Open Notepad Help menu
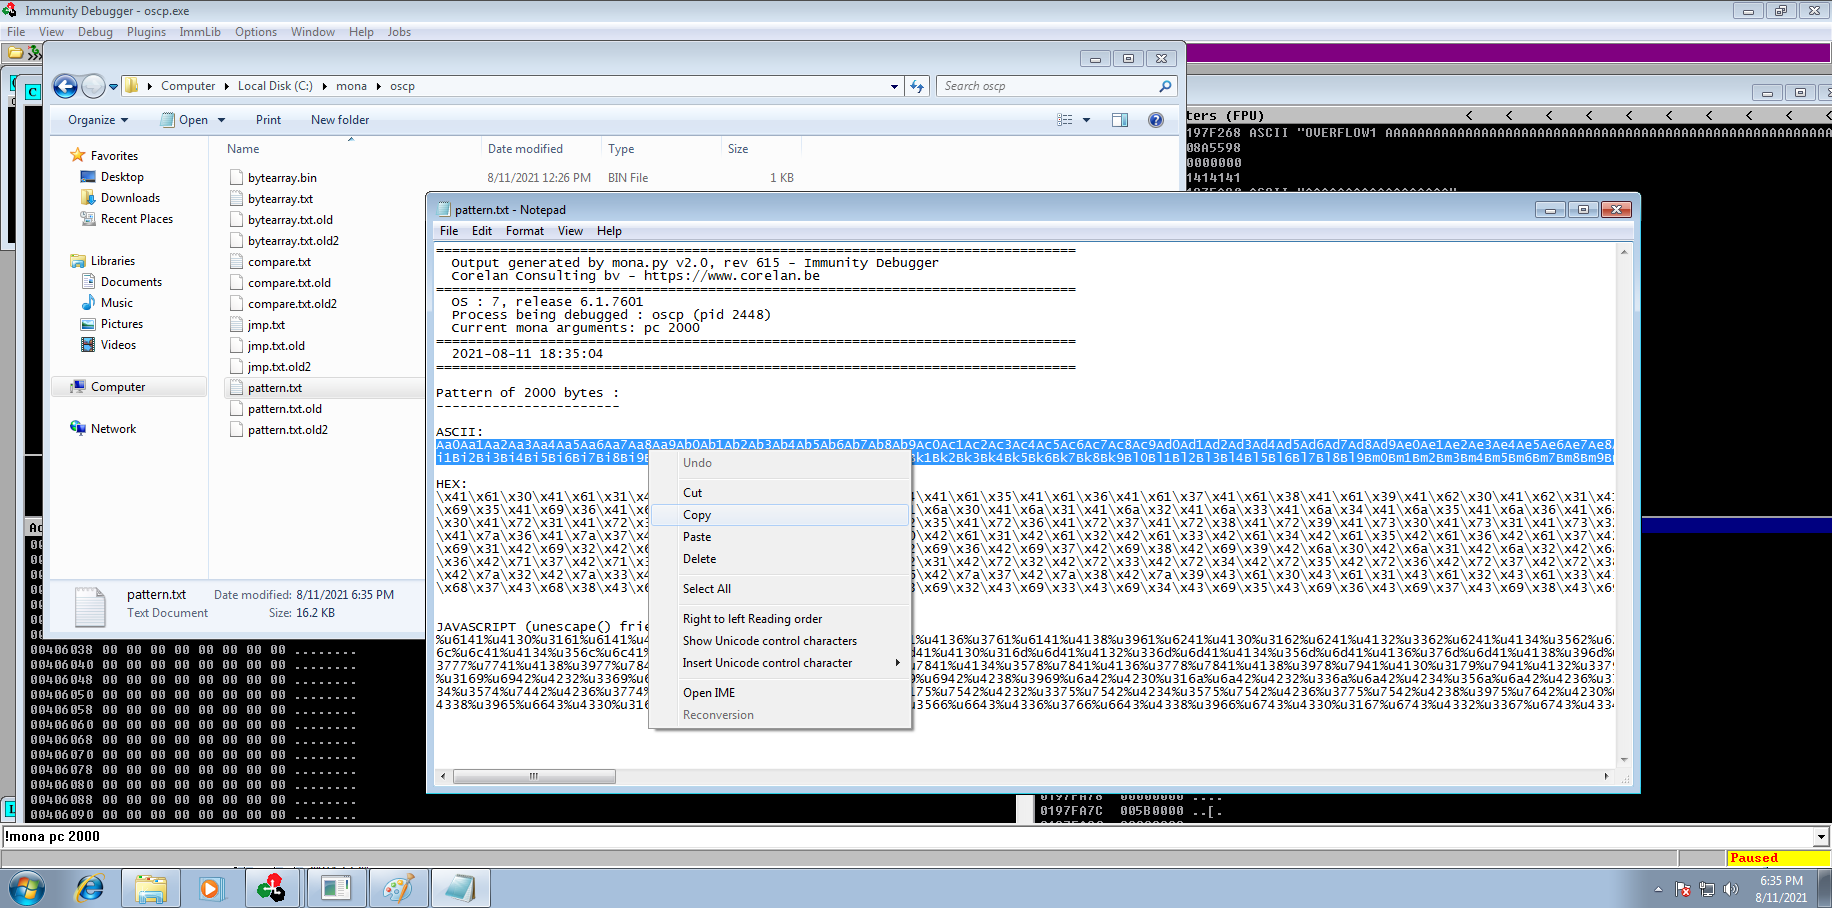This screenshot has width=1832, height=908. pos(609,231)
